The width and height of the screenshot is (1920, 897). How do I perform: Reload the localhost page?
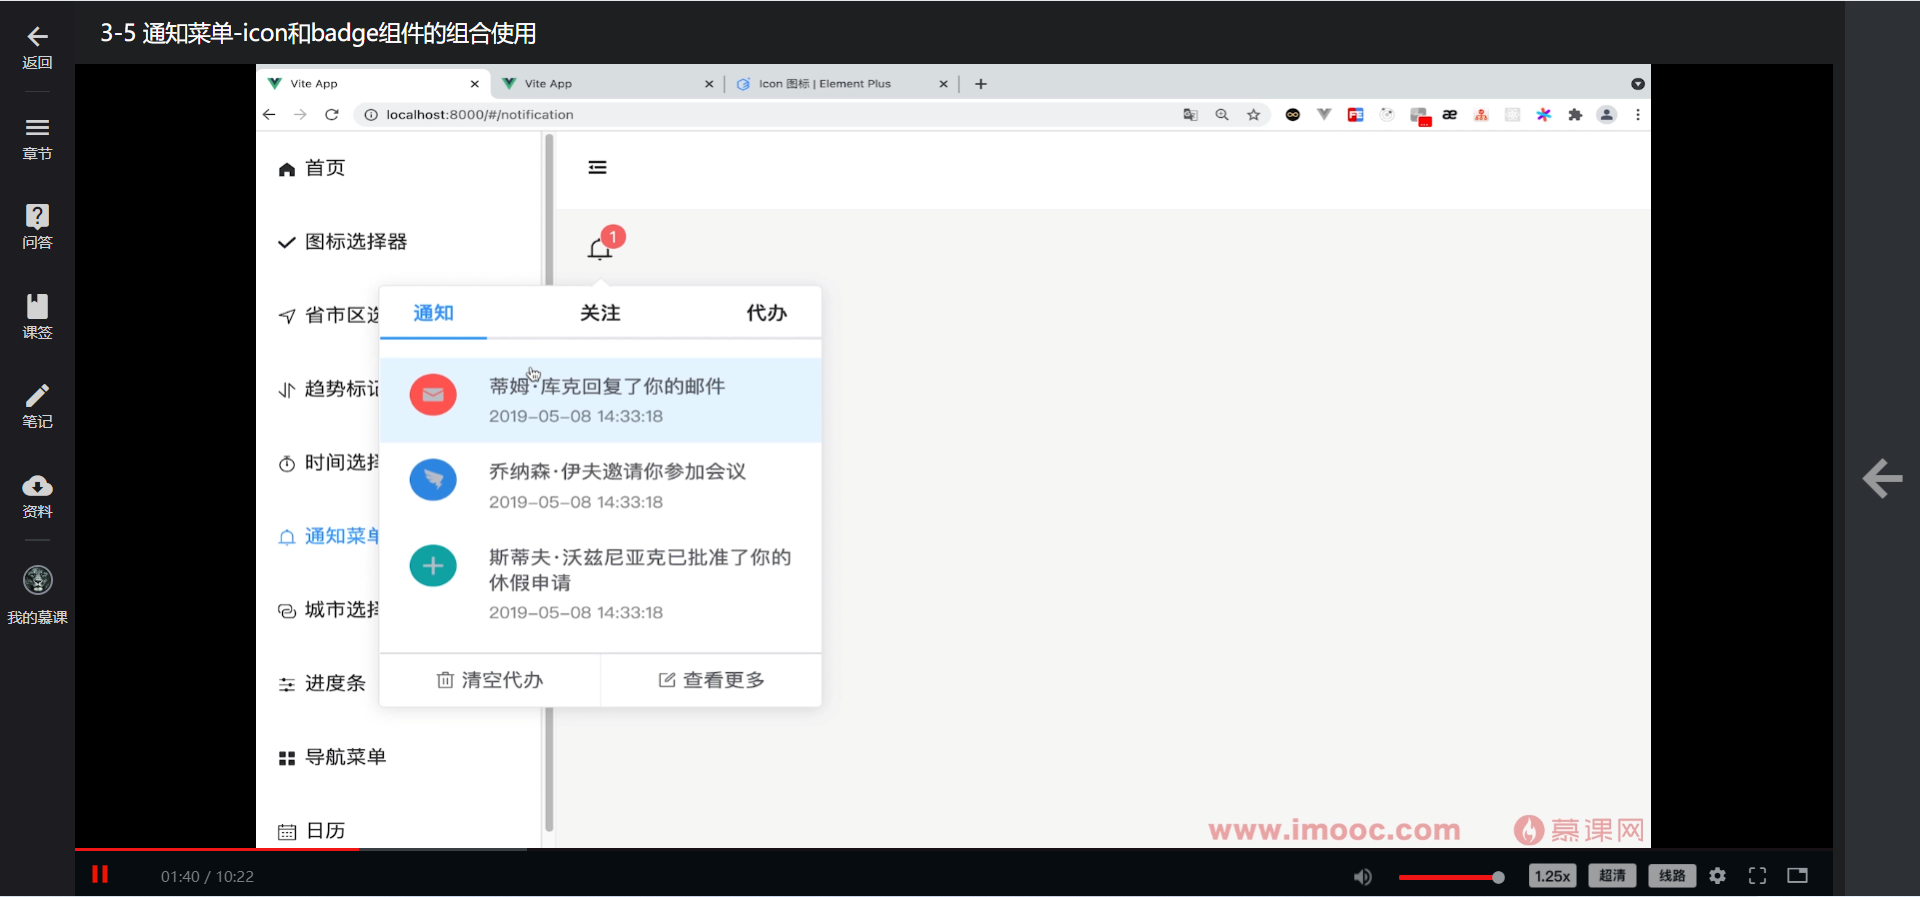[332, 115]
